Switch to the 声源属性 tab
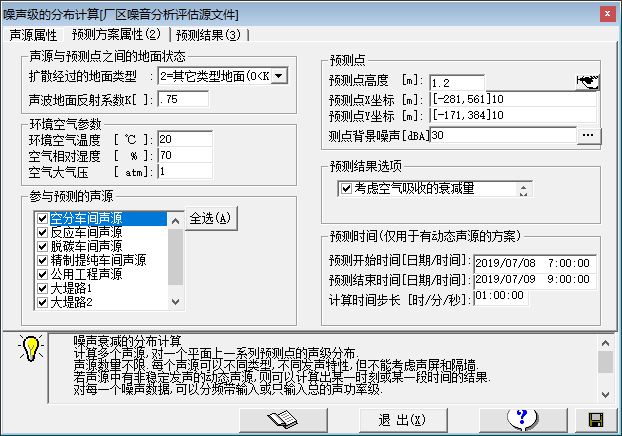 pos(33,35)
